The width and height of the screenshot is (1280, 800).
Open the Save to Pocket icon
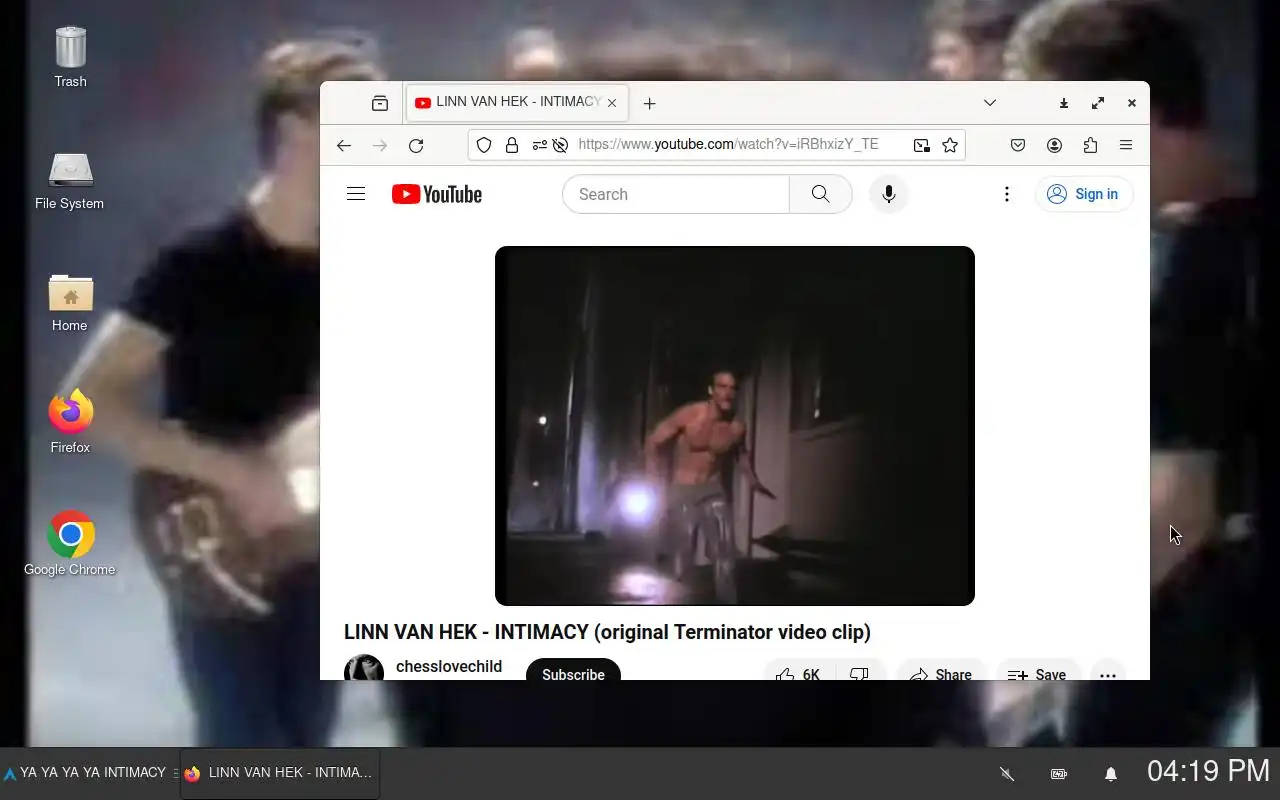click(1018, 145)
